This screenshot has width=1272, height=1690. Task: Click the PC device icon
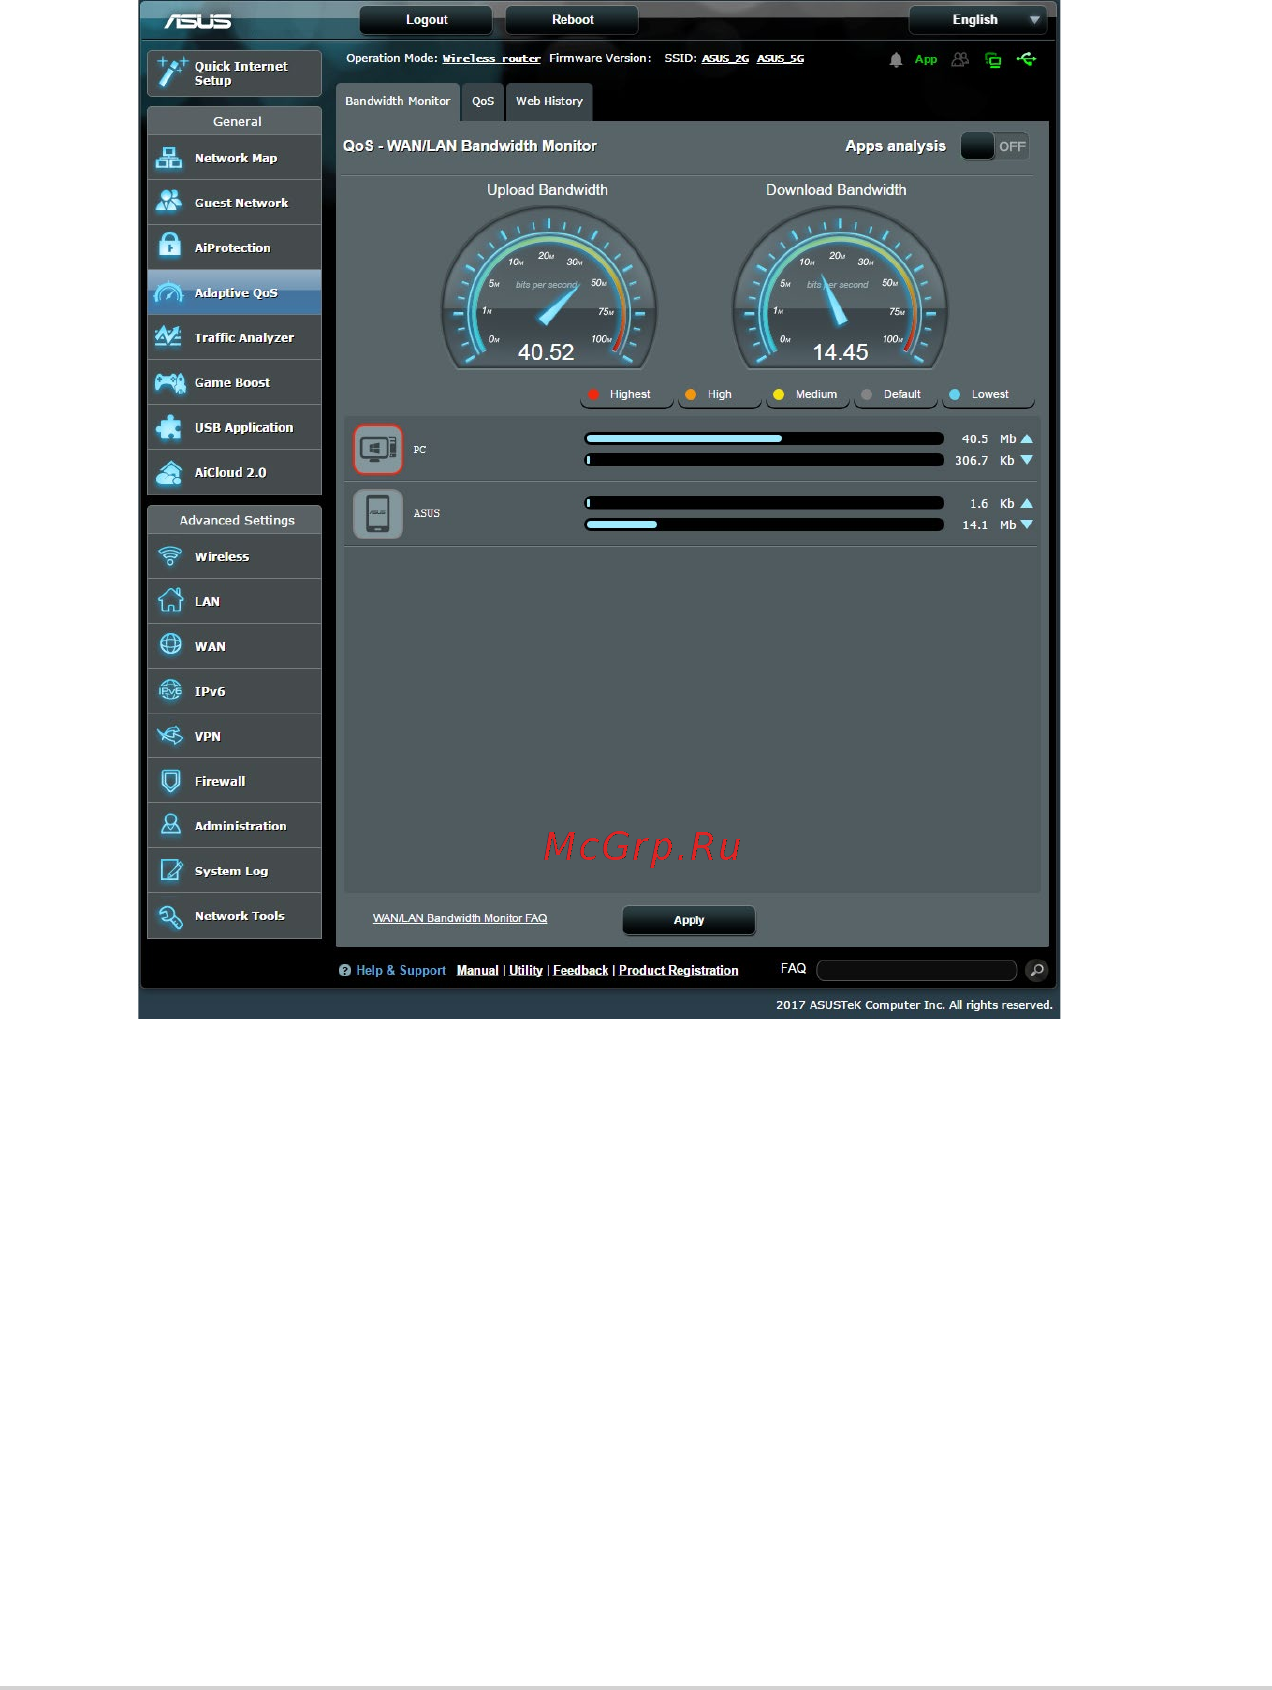click(378, 449)
